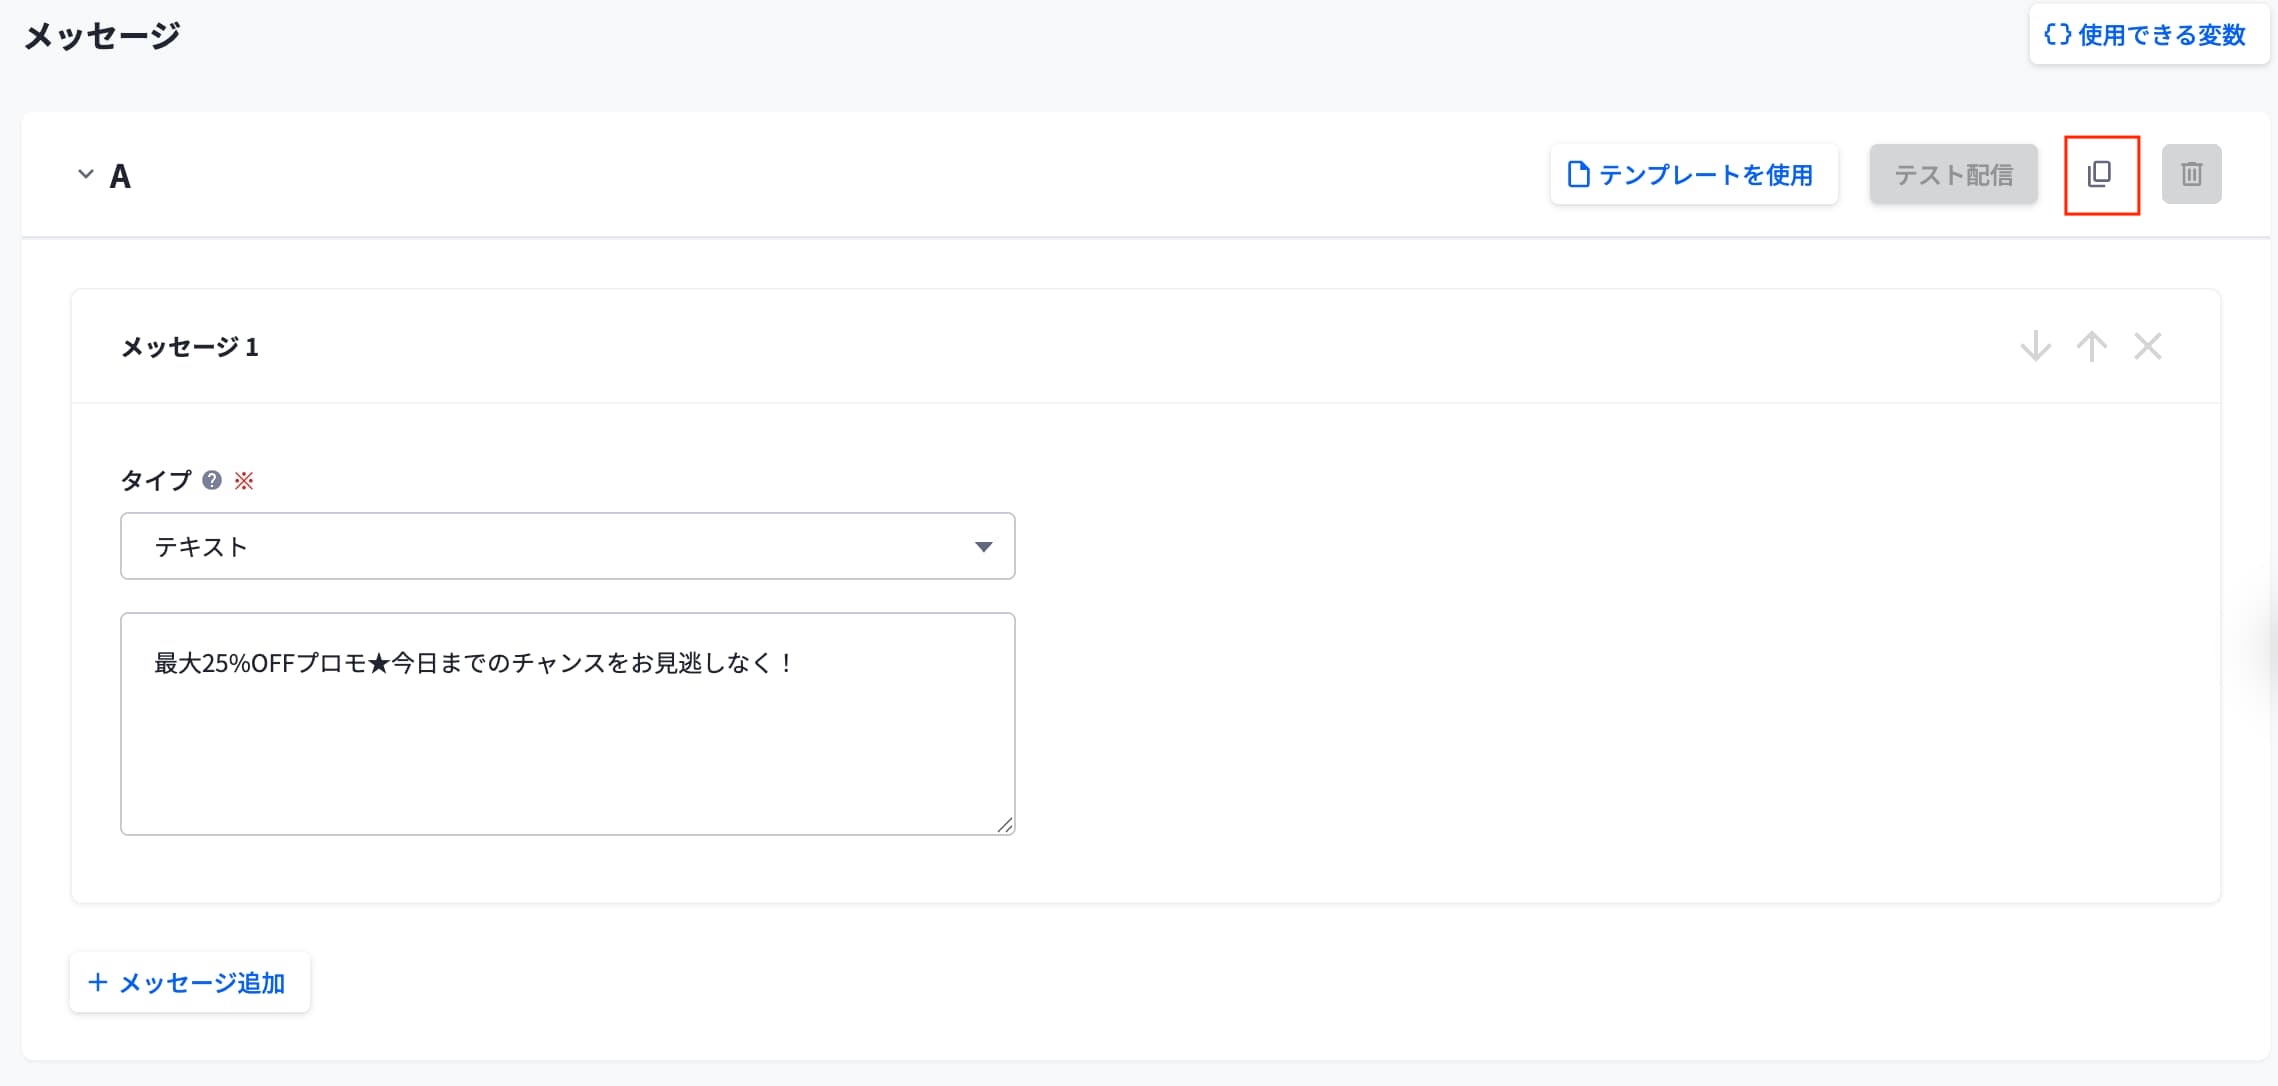
Task: Click テンプレートを使用 text link
Action: pyautogui.click(x=1706, y=175)
